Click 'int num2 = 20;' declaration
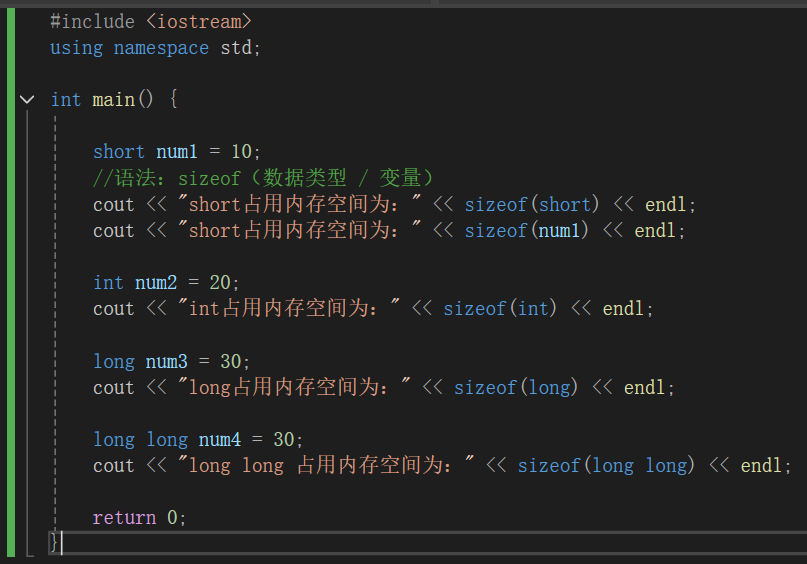This screenshot has height=564, width=807. [x=166, y=283]
